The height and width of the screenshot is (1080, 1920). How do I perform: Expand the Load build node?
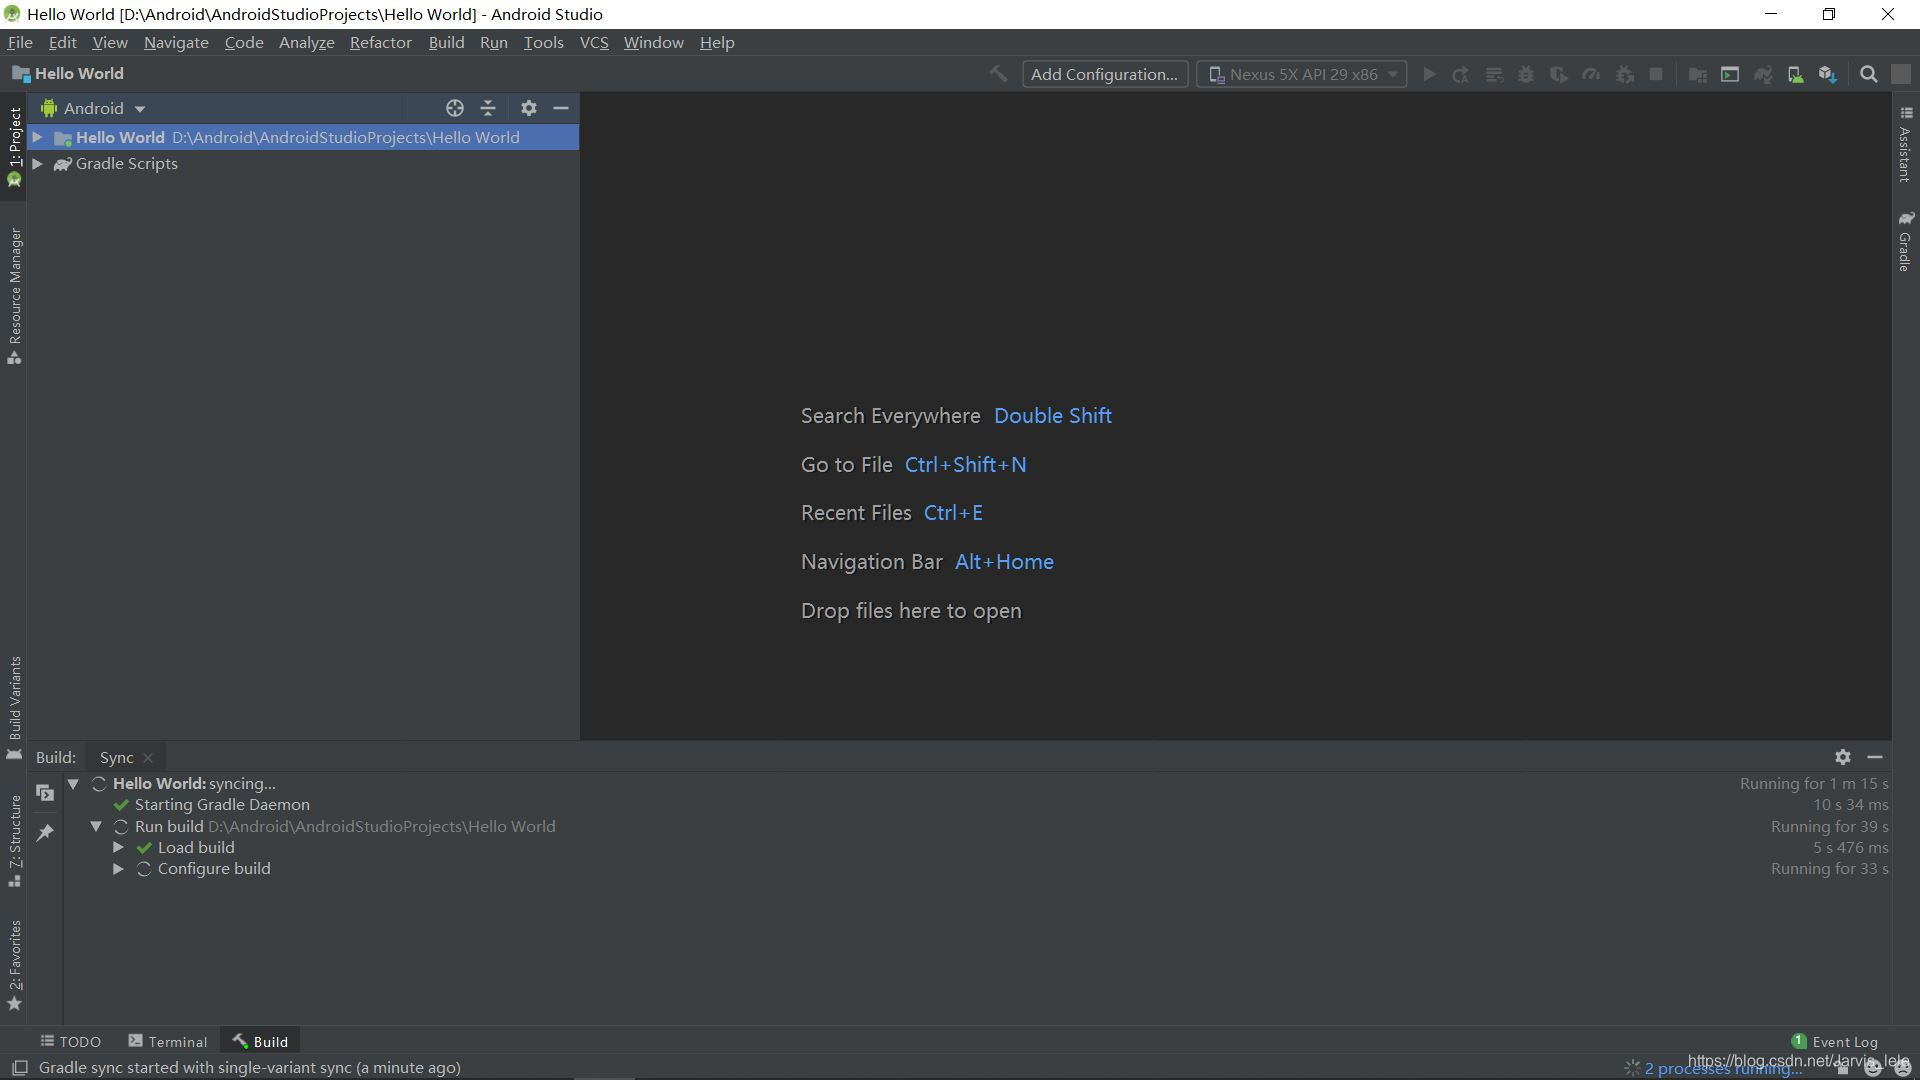coord(118,847)
